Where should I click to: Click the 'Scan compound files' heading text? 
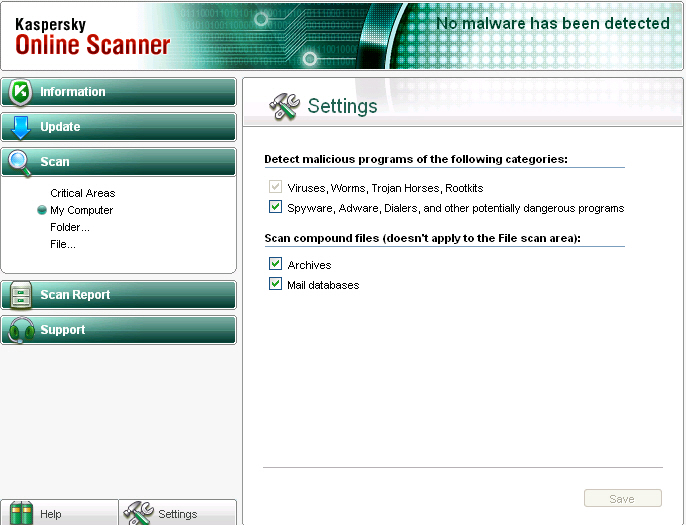click(422, 238)
